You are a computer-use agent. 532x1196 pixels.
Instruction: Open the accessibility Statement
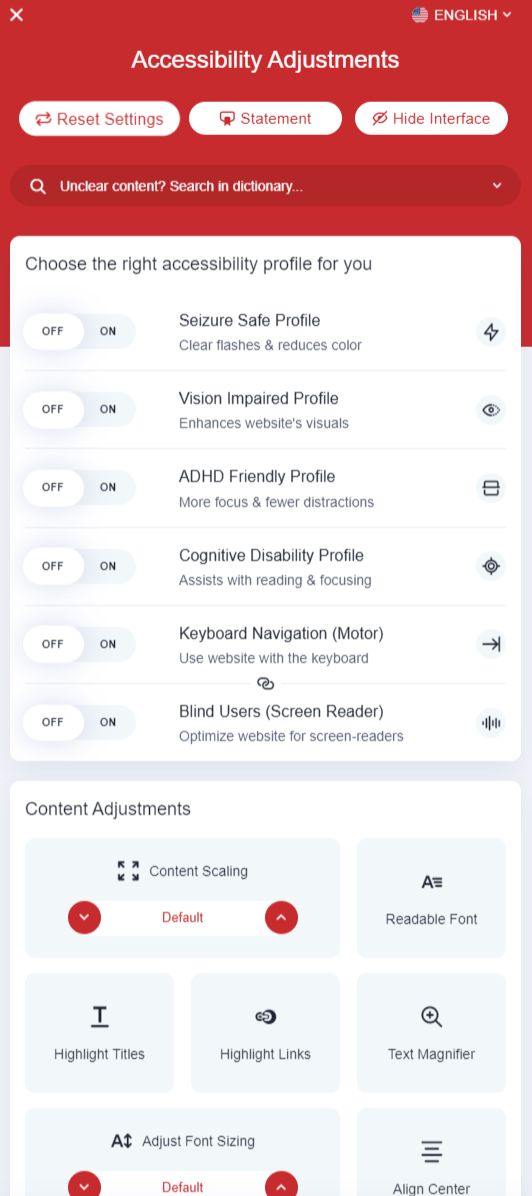tap(265, 119)
